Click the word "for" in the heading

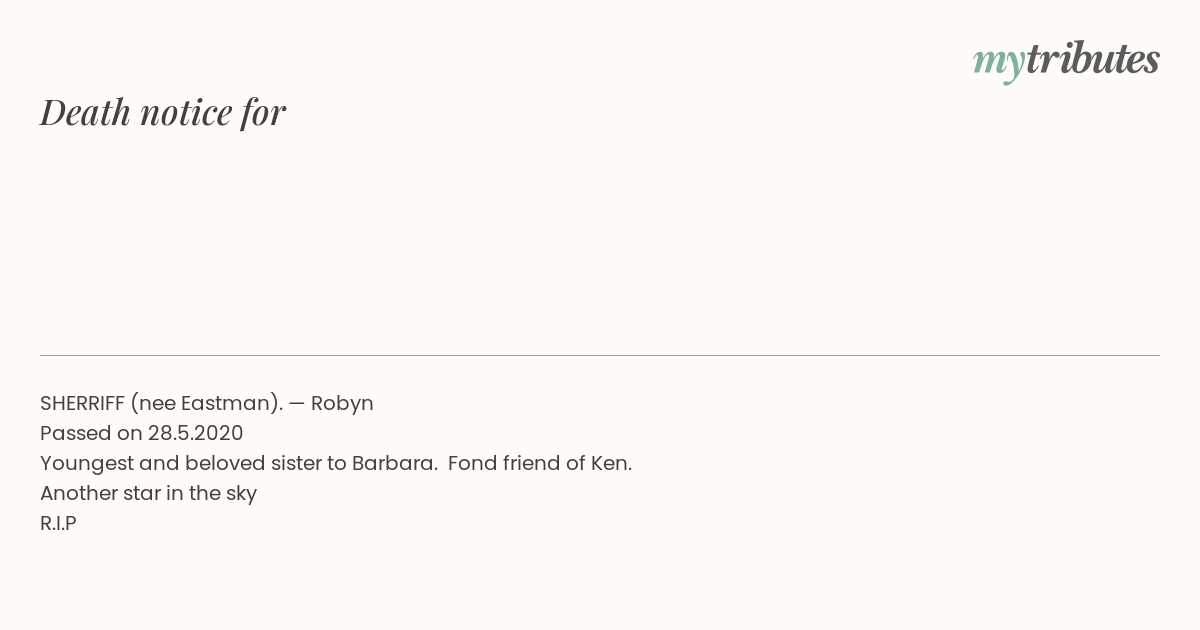tap(264, 113)
